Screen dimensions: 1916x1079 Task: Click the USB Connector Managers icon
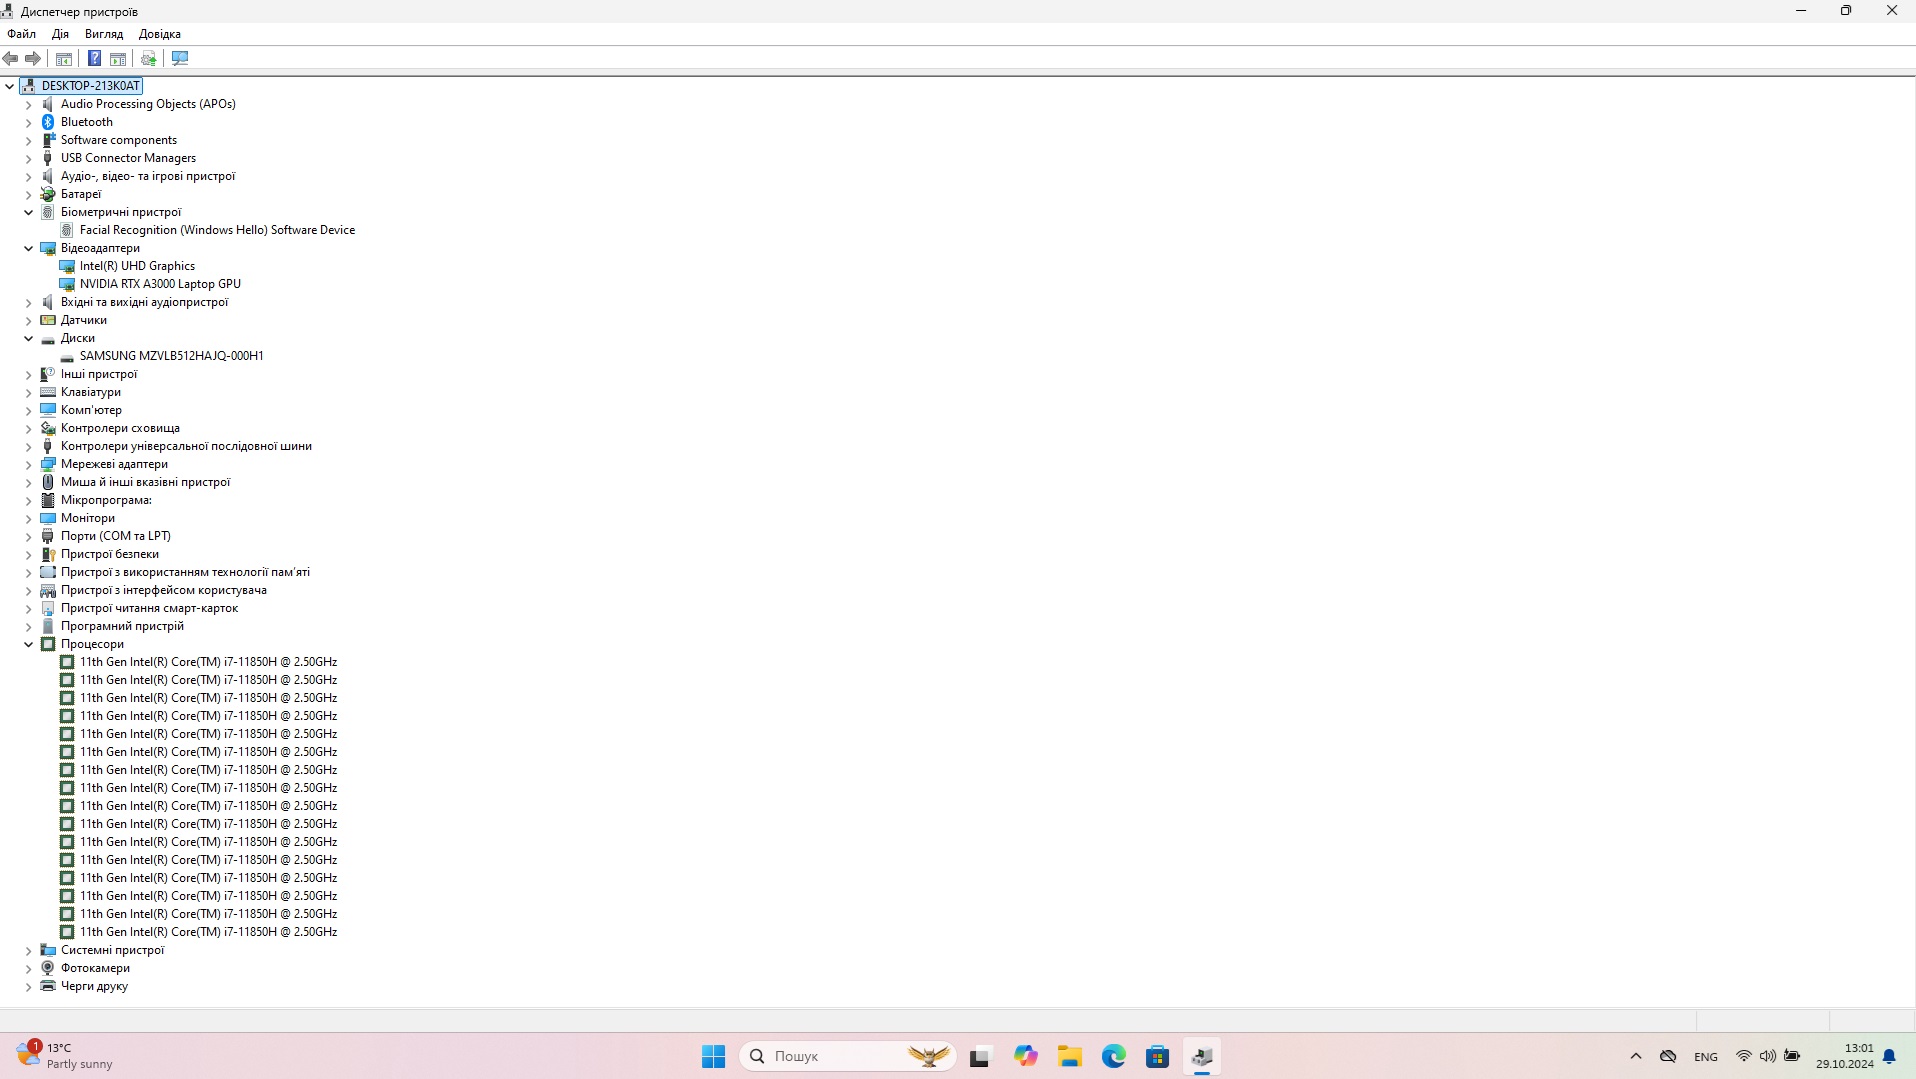click(48, 158)
